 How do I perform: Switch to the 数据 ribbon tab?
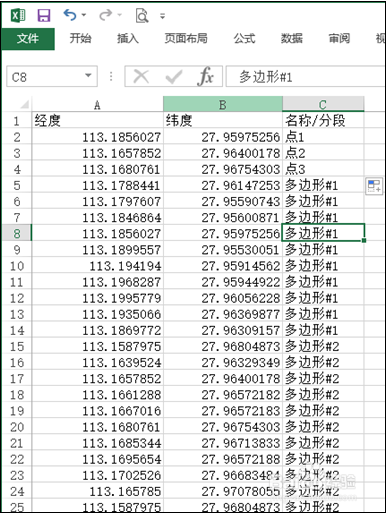click(292, 39)
